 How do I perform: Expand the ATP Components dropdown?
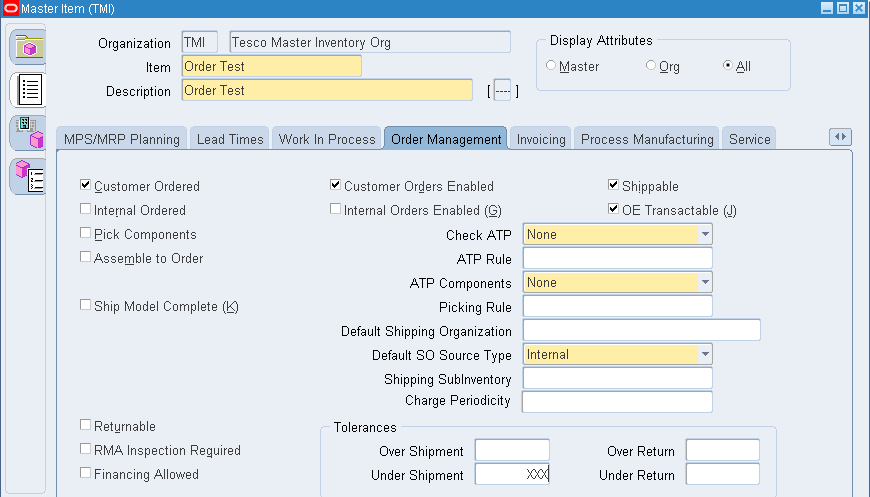point(705,282)
